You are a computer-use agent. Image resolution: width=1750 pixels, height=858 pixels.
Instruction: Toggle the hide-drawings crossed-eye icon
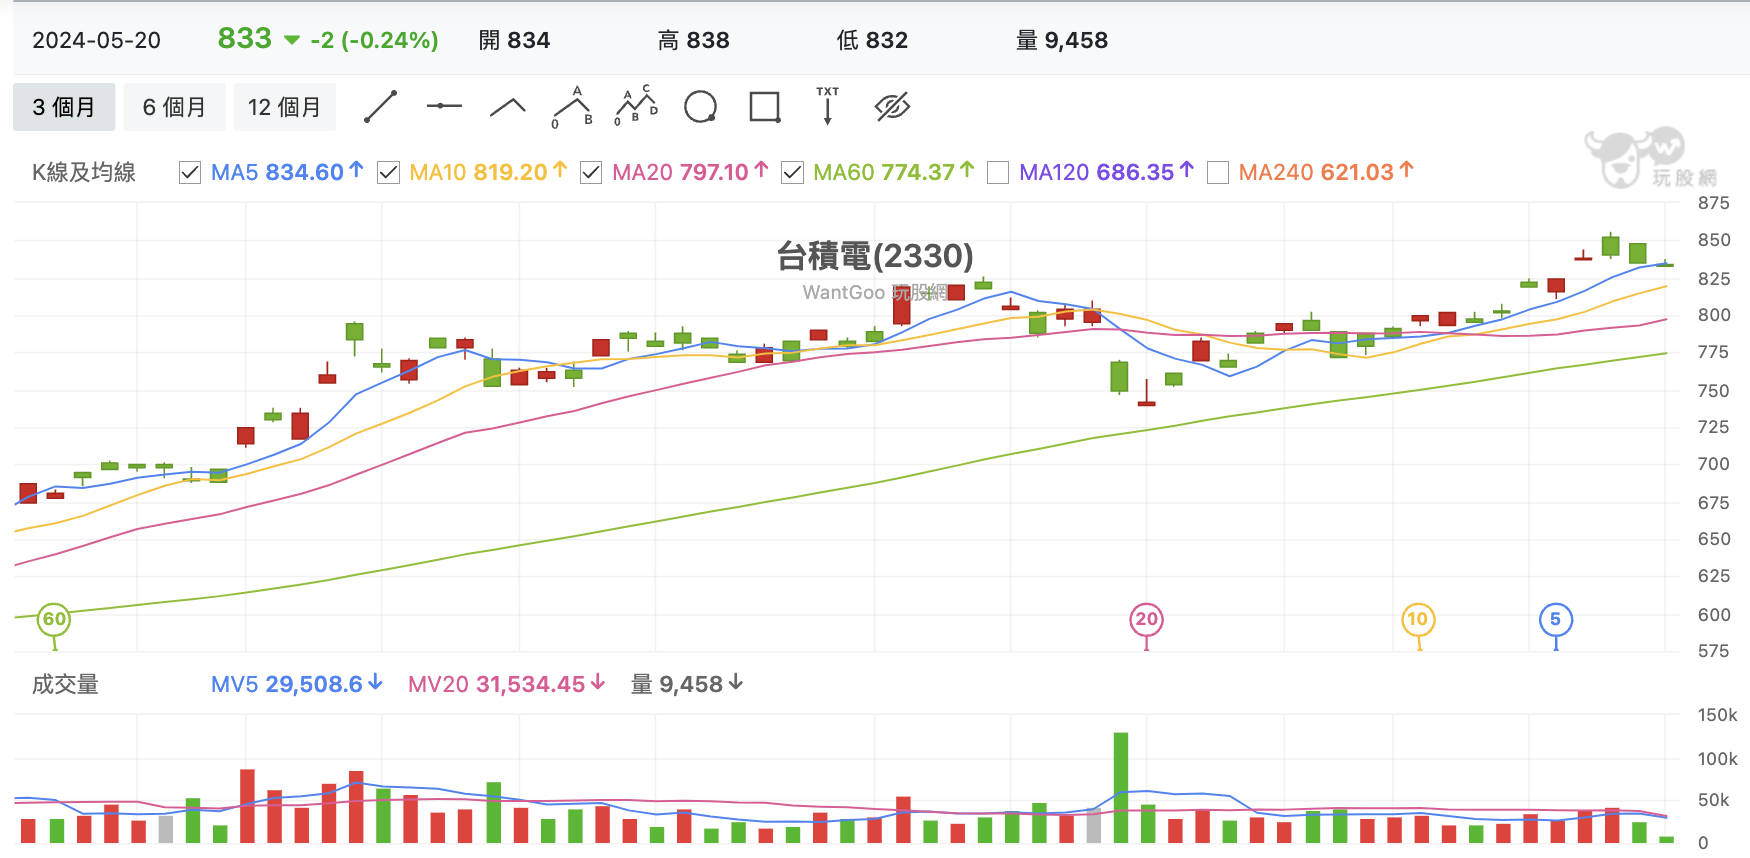click(892, 107)
